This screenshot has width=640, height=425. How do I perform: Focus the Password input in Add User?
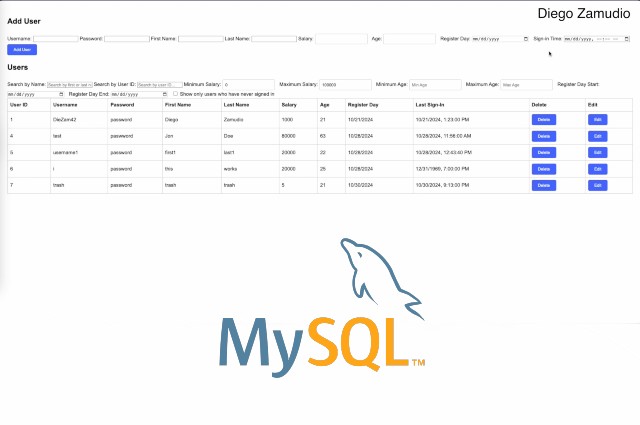click(x=127, y=39)
